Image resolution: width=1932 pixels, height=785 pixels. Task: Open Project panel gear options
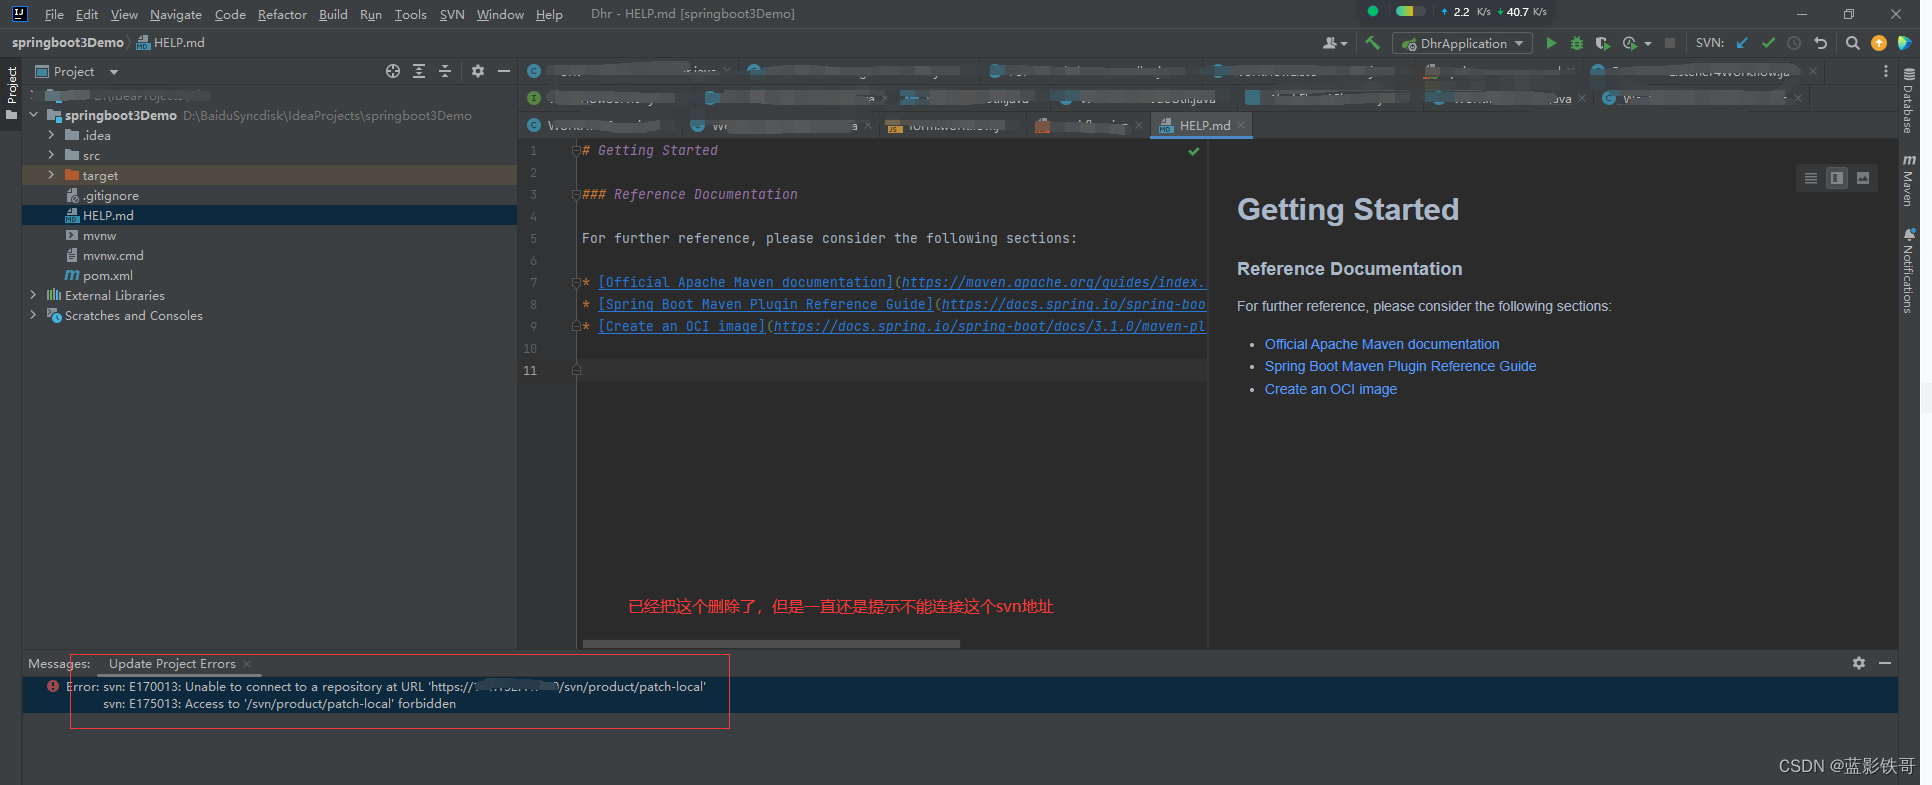[x=477, y=71]
